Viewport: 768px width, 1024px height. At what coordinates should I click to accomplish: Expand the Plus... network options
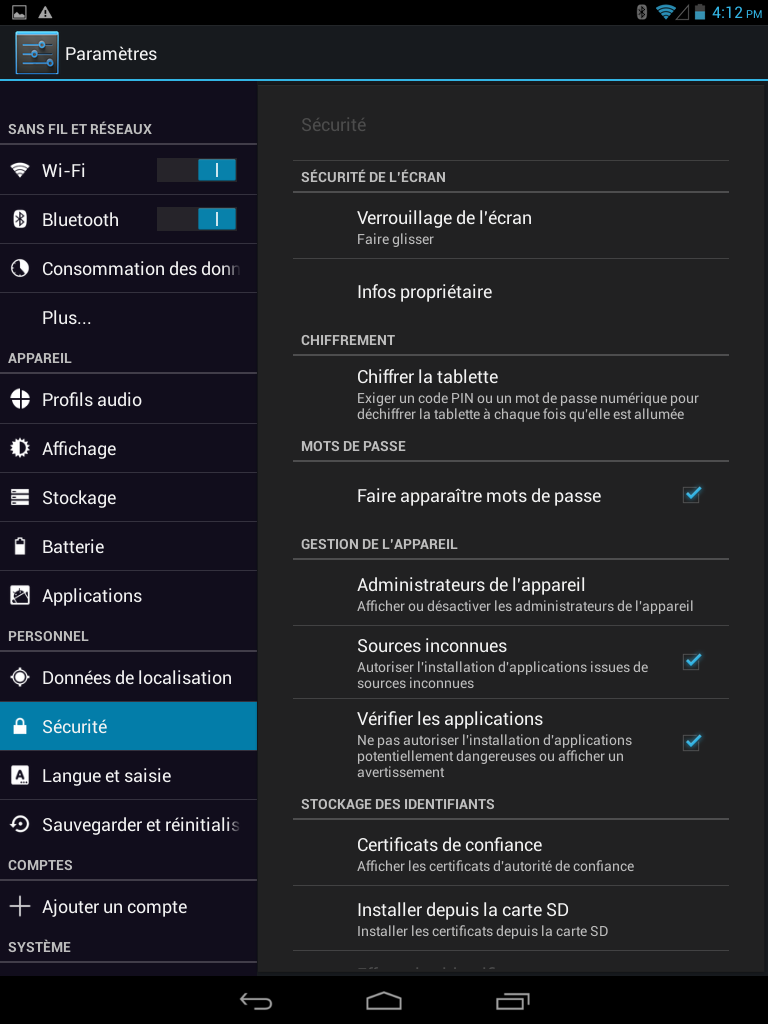click(x=128, y=317)
